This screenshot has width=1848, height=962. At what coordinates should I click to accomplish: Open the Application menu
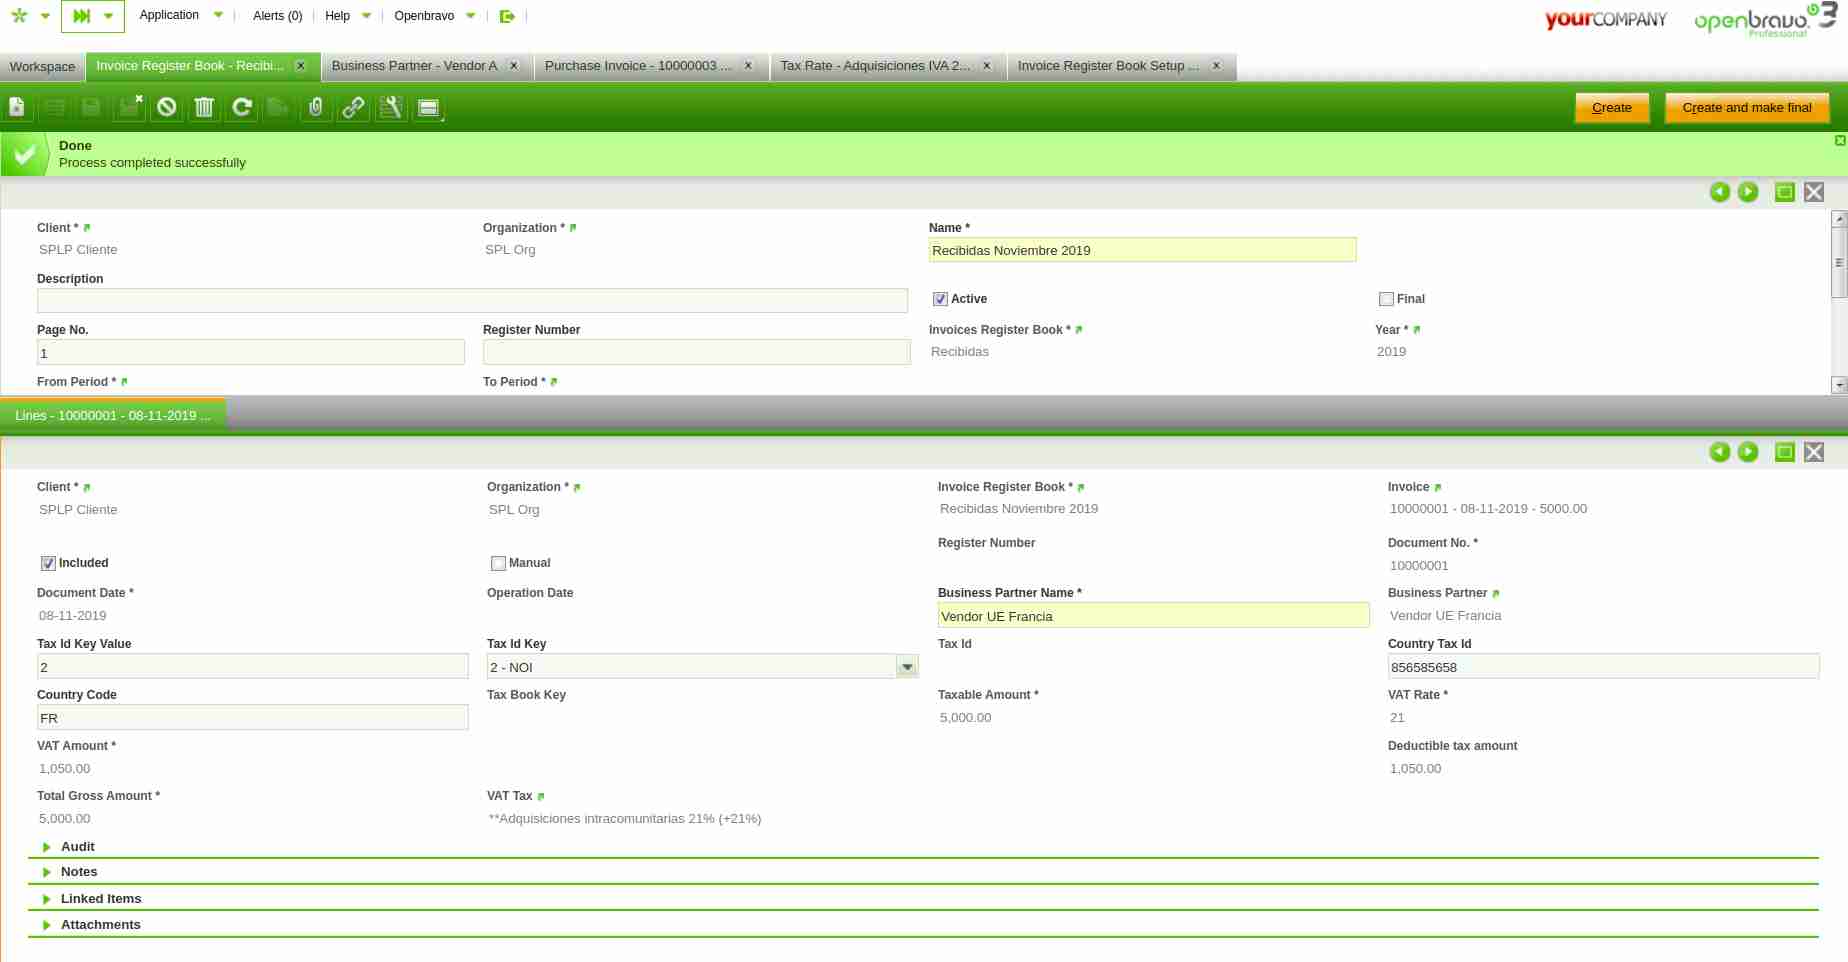pyautogui.click(x=169, y=15)
